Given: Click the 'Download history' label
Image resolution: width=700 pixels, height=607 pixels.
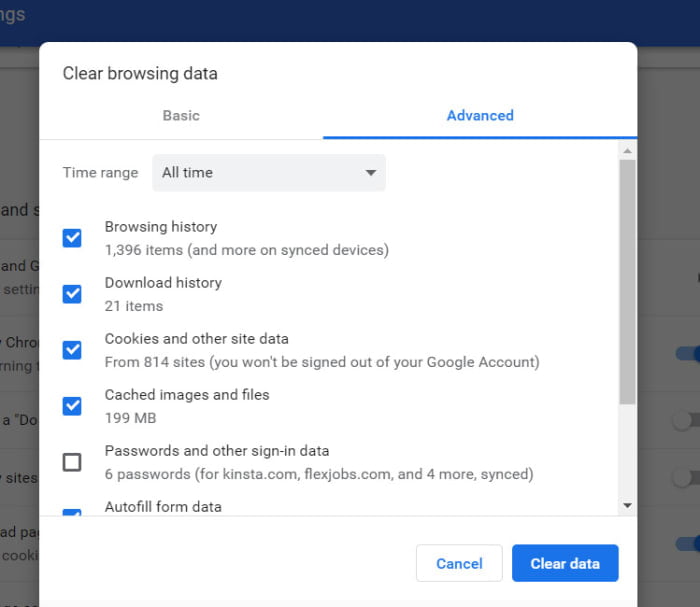Looking at the screenshot, I should point(163,283).
